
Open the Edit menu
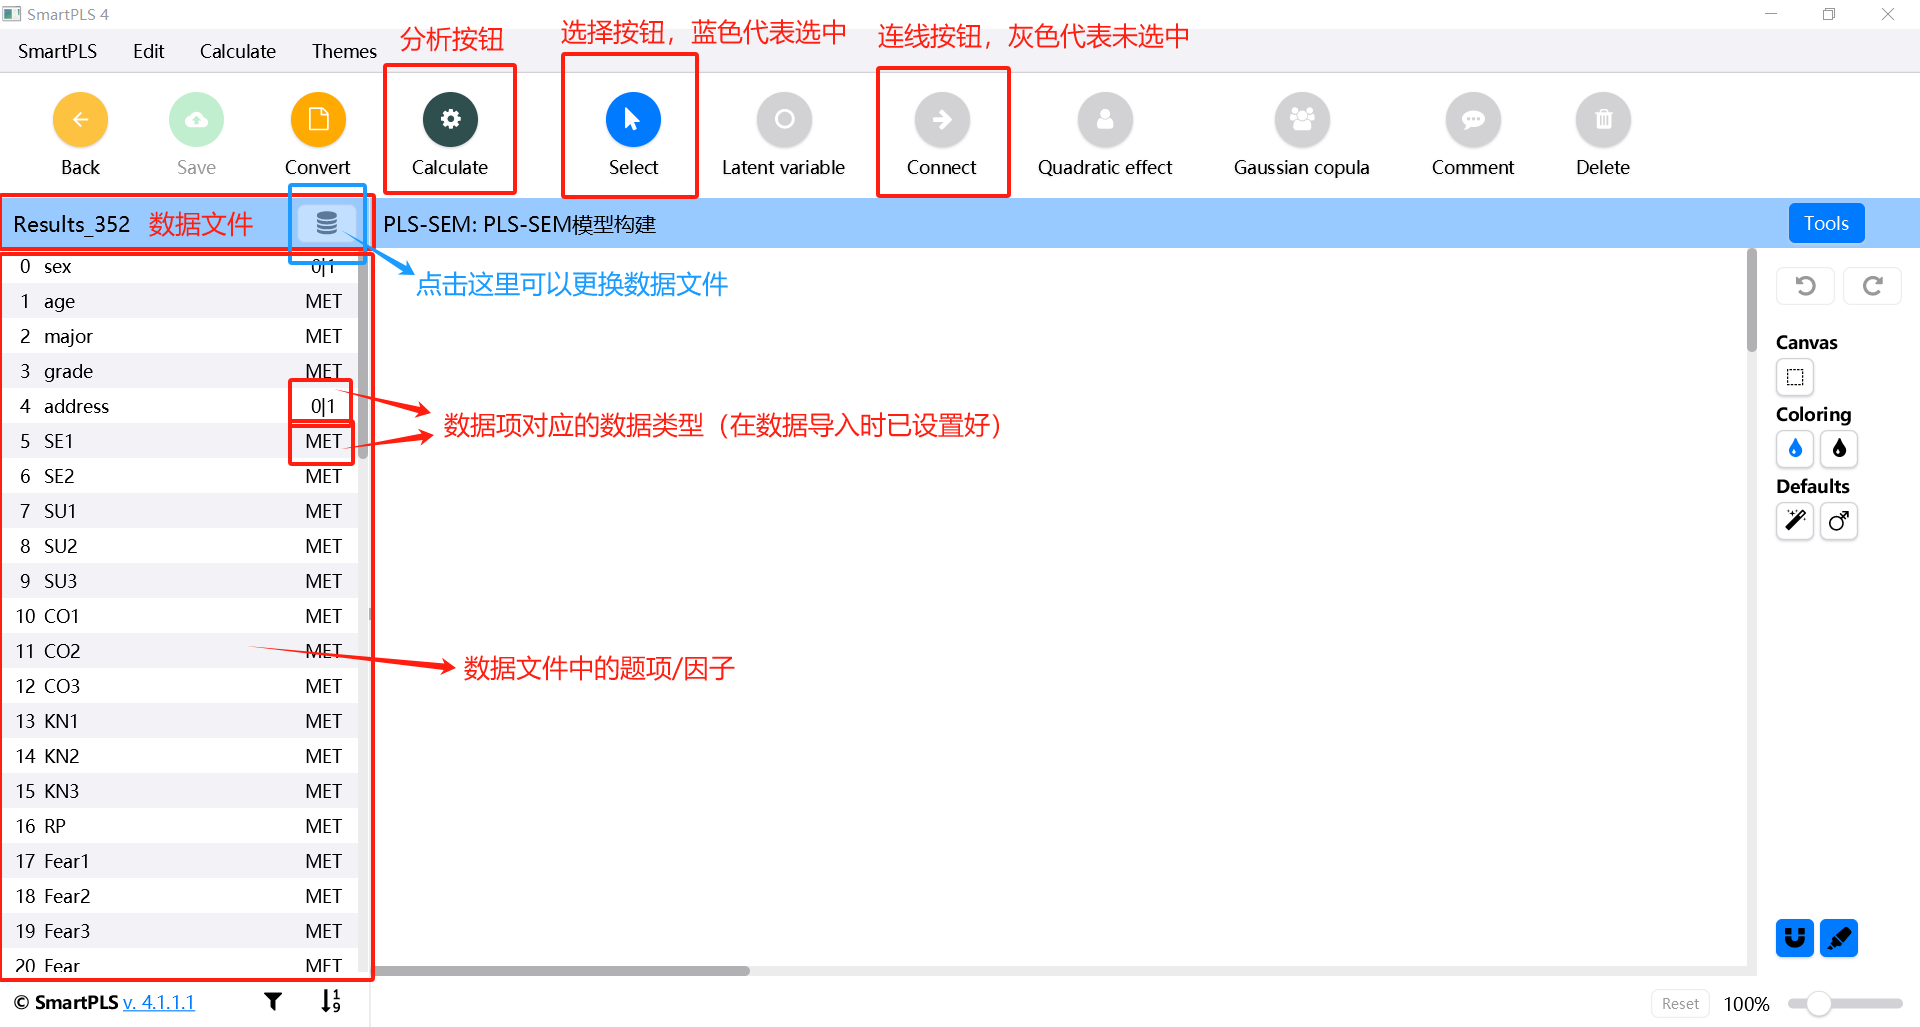[x=148, y=51]
